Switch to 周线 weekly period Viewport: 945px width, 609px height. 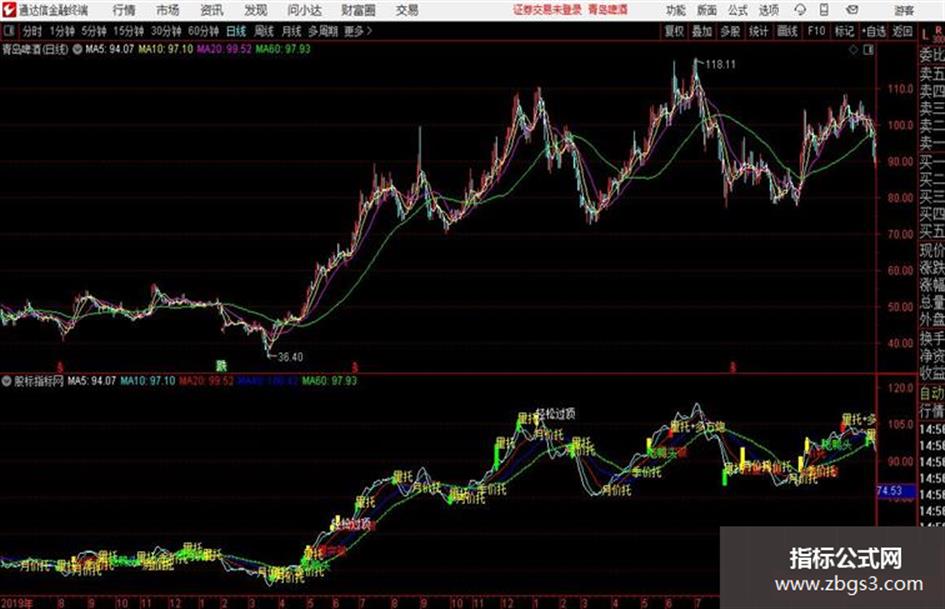[264, 31]
